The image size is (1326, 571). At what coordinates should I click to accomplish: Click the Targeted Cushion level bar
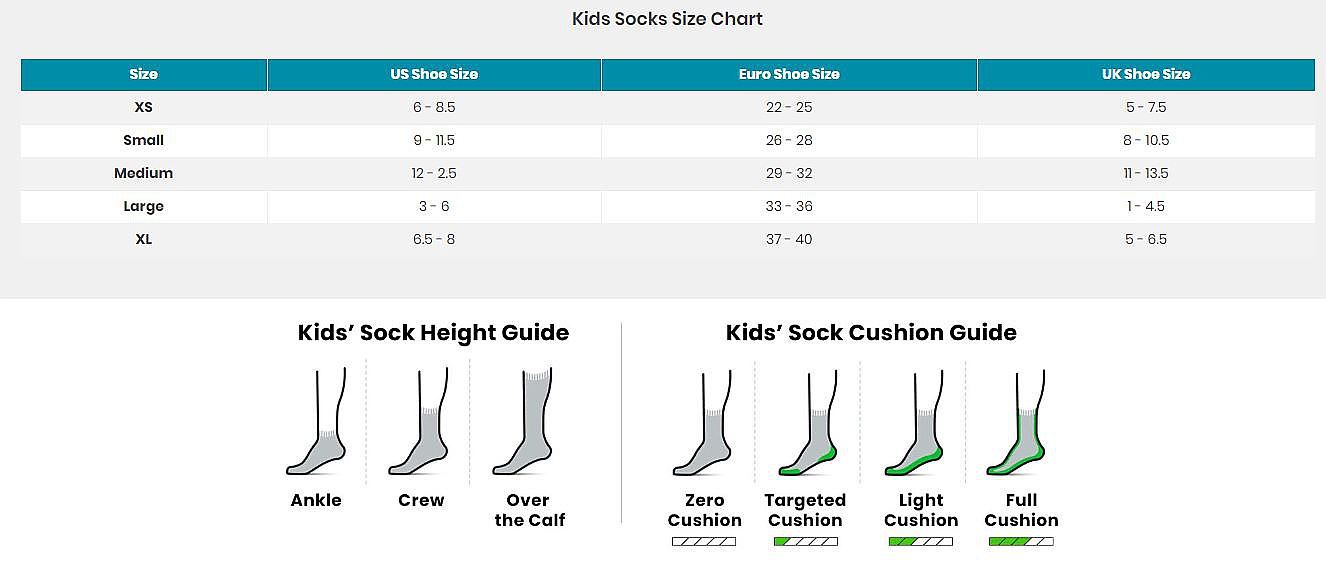pyautogui.click(x=805, y=542)
